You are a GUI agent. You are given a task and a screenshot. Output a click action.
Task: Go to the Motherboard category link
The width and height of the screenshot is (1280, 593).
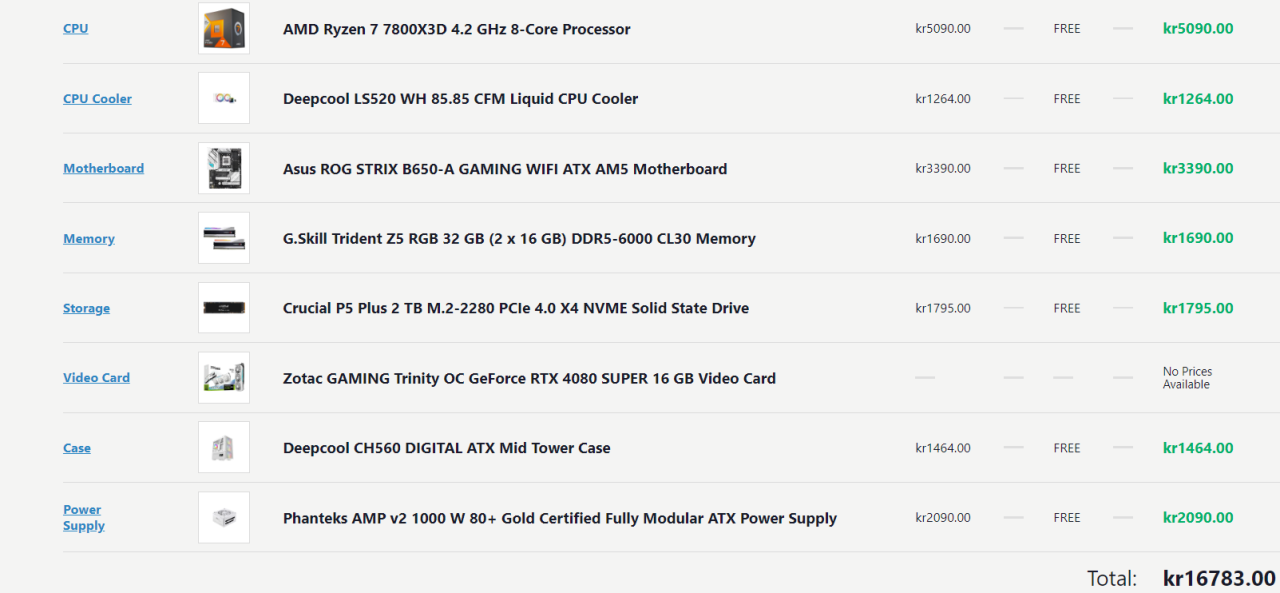point(103,168)
